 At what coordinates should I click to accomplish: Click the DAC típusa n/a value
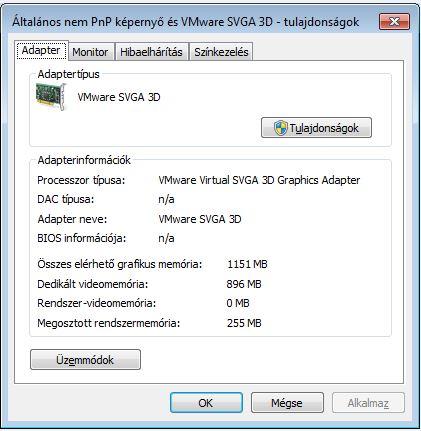tap(166, 199)
